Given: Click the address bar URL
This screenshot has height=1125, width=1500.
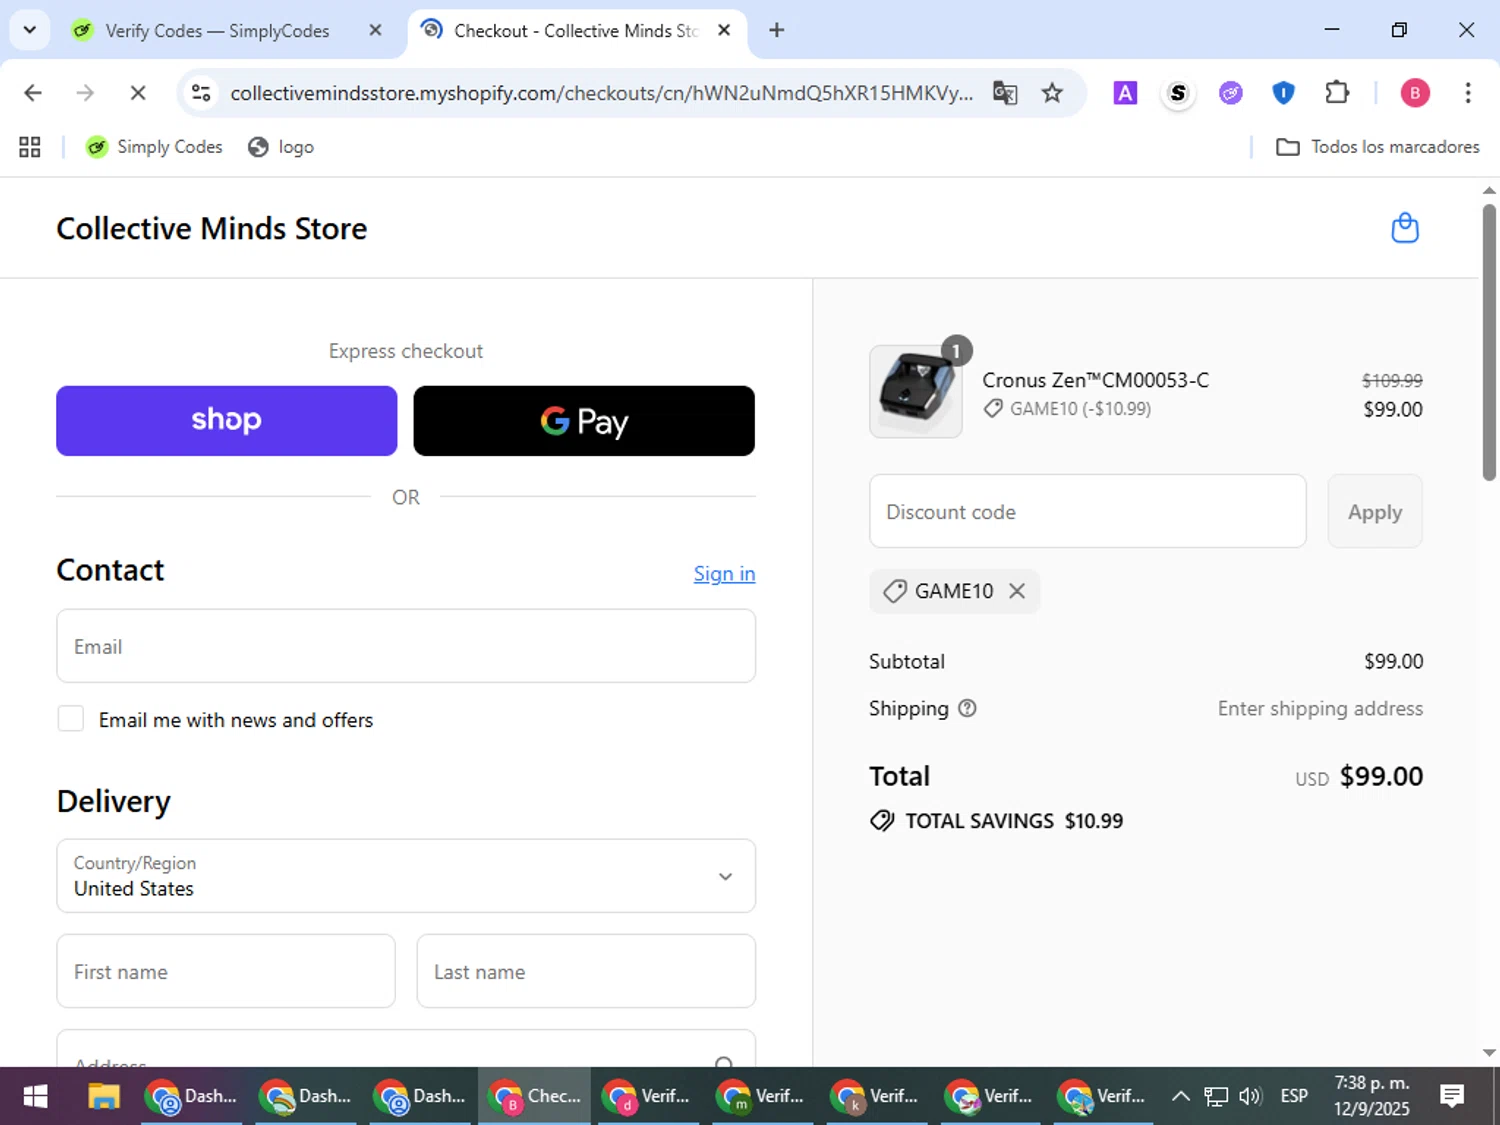Looking at the screenshot, I should [601, 93].
